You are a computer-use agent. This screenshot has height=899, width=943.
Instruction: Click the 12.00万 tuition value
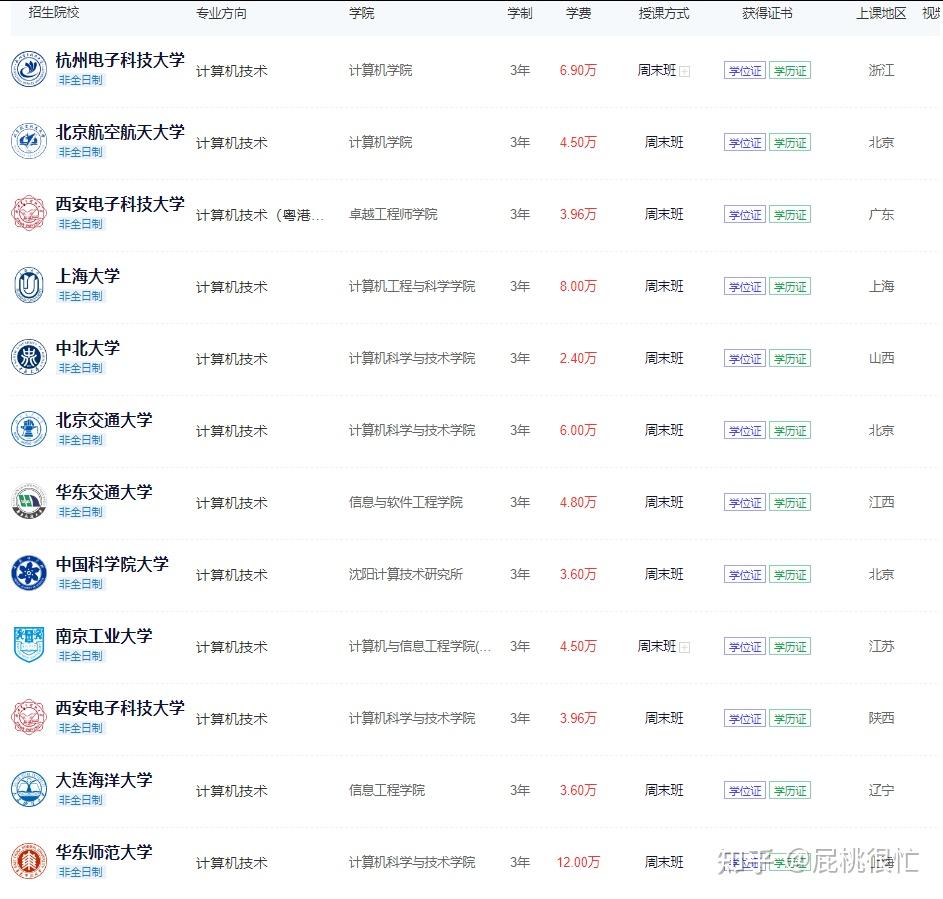pos(578,862)
